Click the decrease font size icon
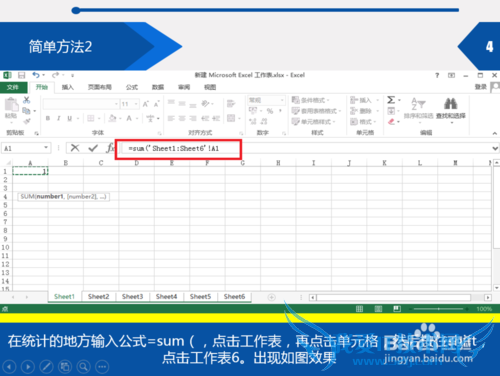 [x=157, y=104]
